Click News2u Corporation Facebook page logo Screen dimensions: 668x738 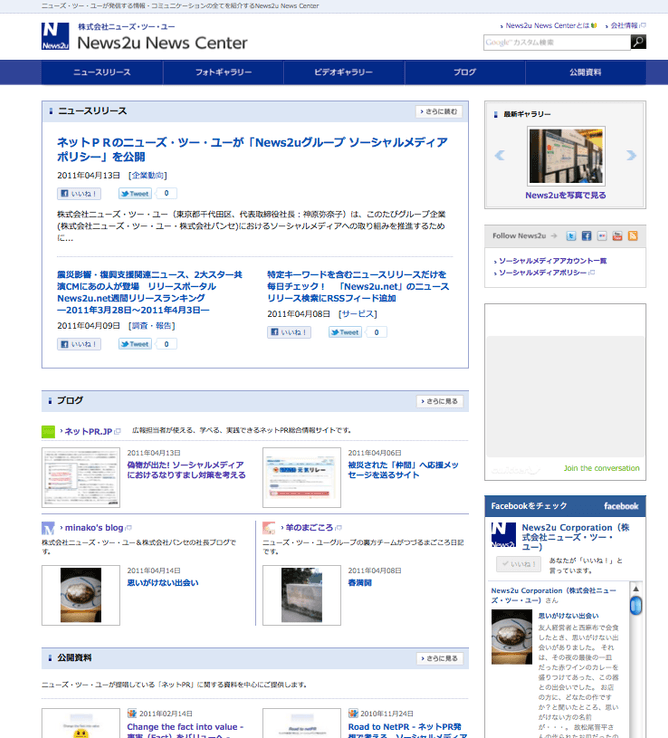[x=503, y=535]
